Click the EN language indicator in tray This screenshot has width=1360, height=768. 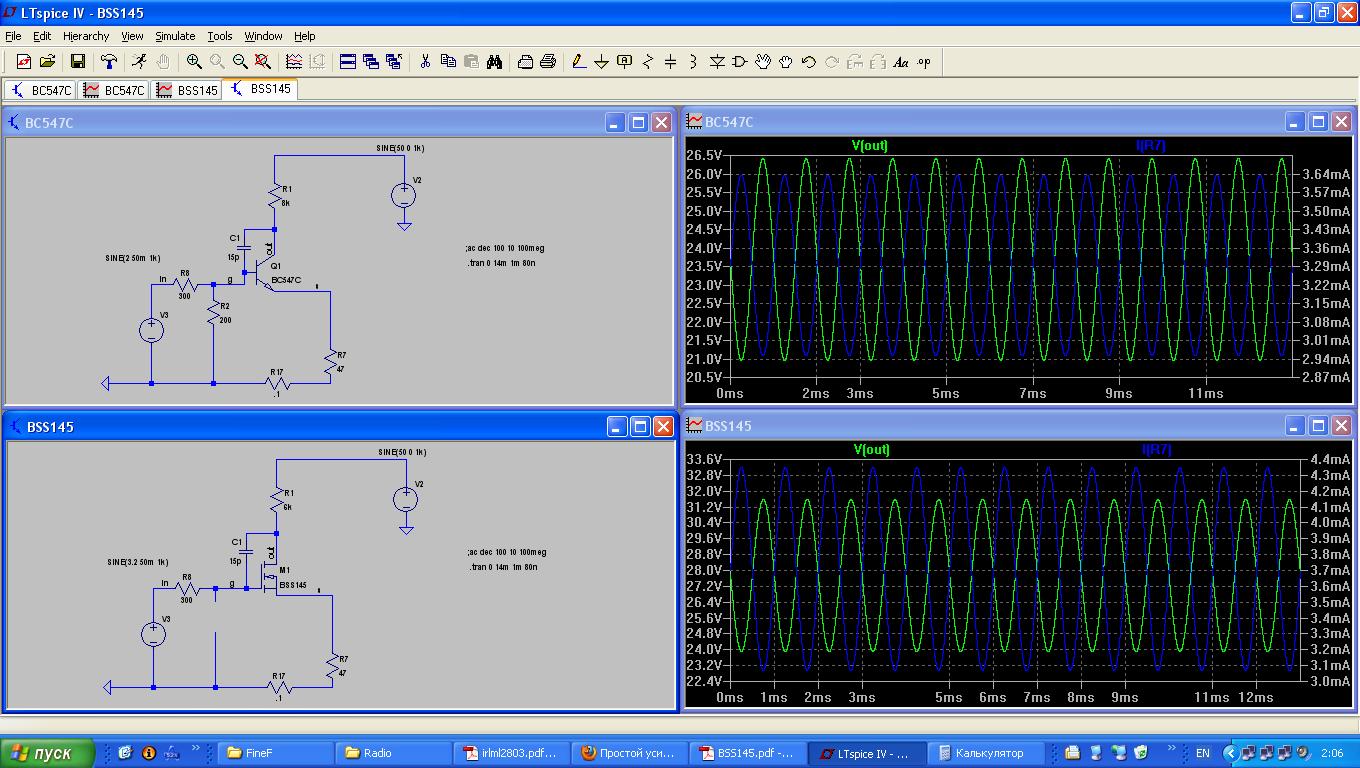1203,753
